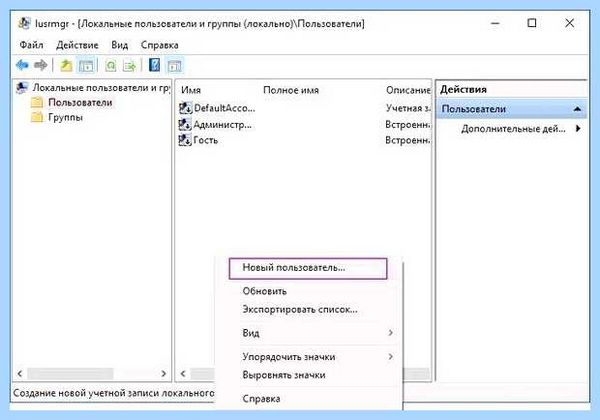This screenshot has width=600, height=420.
Task: Open the Действие menu
Action: [x=77, y=45]
